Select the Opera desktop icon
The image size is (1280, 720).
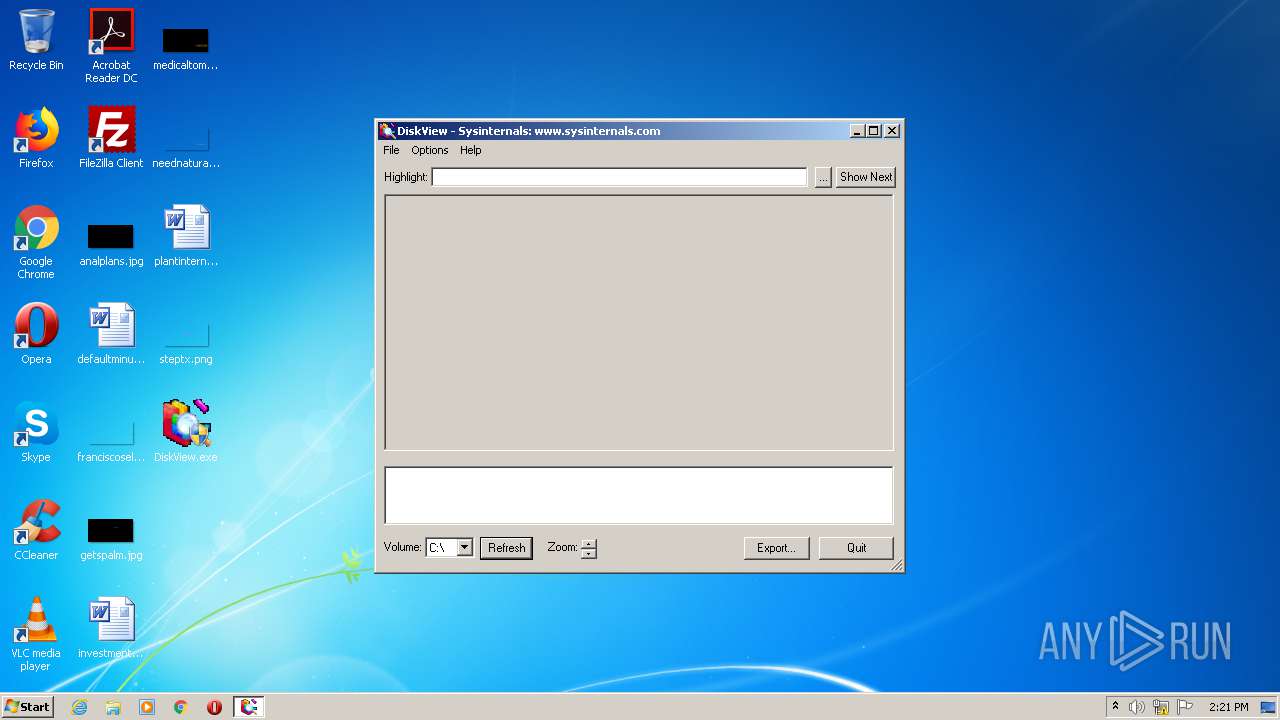36,334
